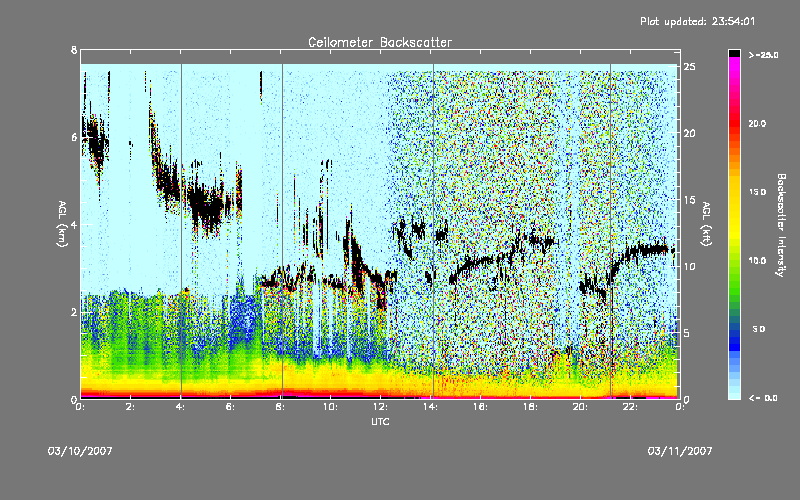Click the "5" tick on the kft axis

click(x=687, y=333)
